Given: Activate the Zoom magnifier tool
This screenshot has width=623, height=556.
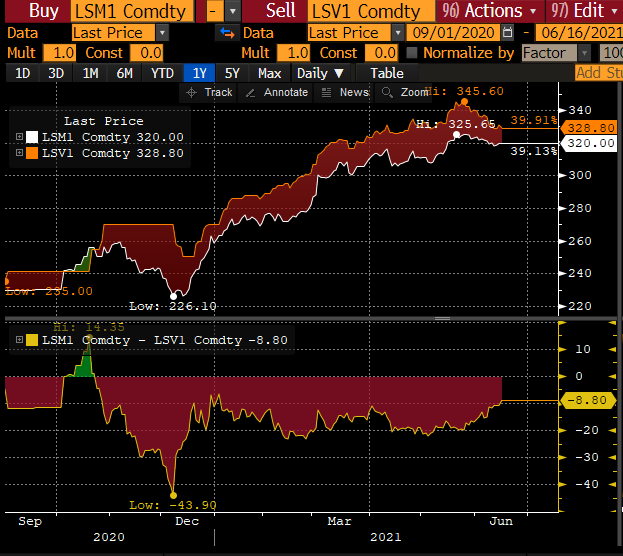Looking at the screenshot, I should coord(388,92).
